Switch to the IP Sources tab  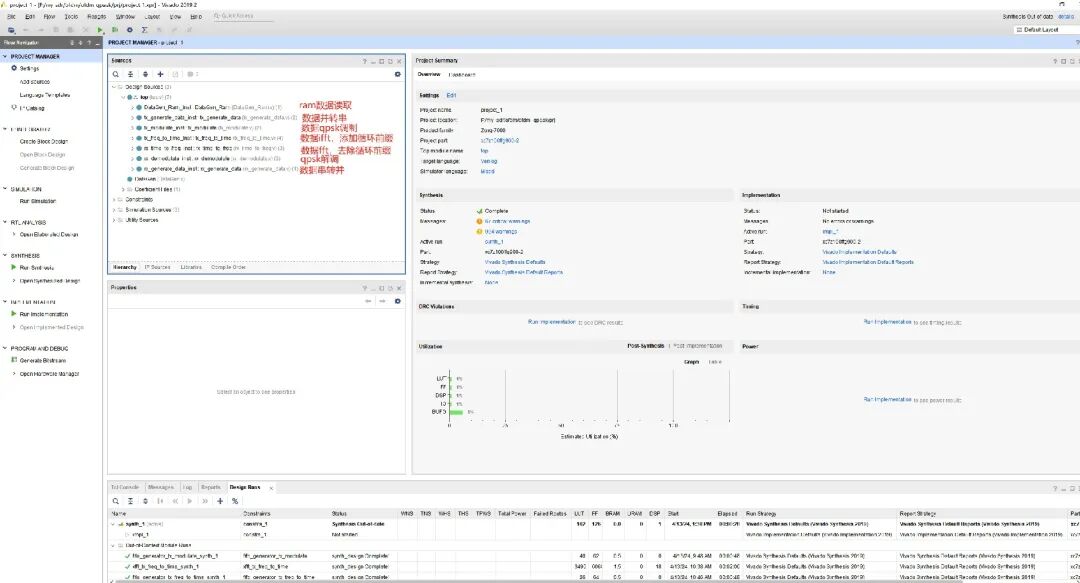[158, 267]
